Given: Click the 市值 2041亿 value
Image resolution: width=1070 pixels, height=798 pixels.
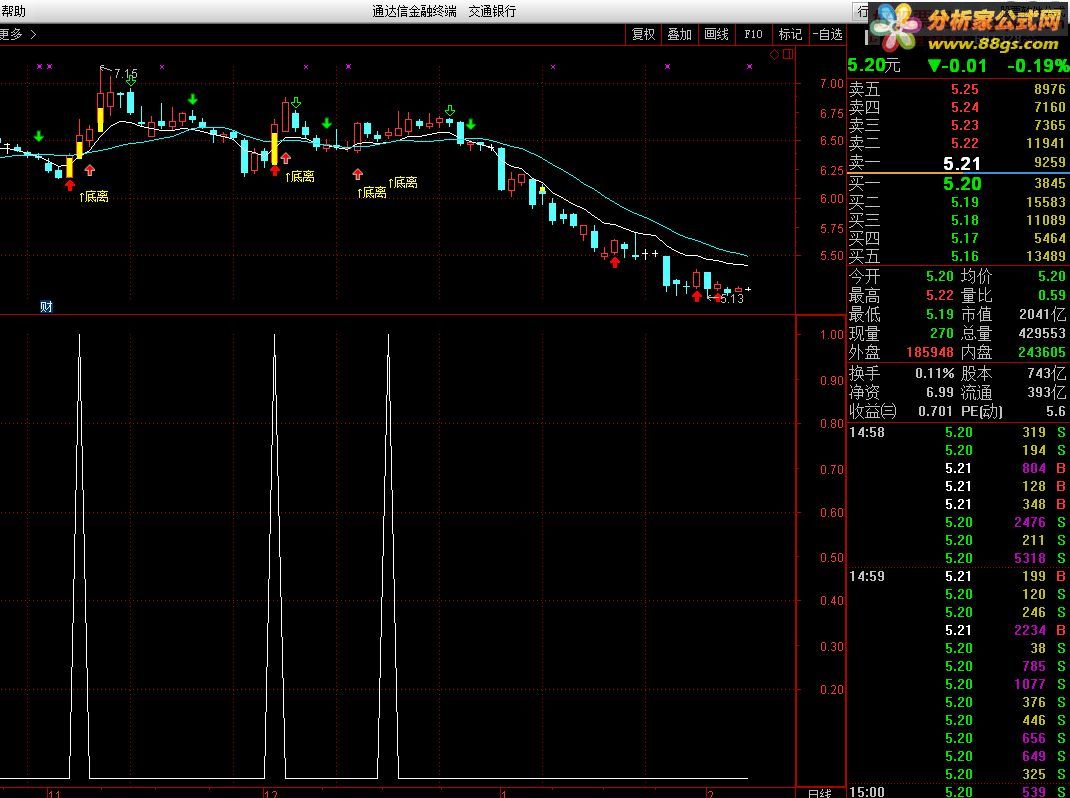Looking at the screenshot, I should (1041, 315).
